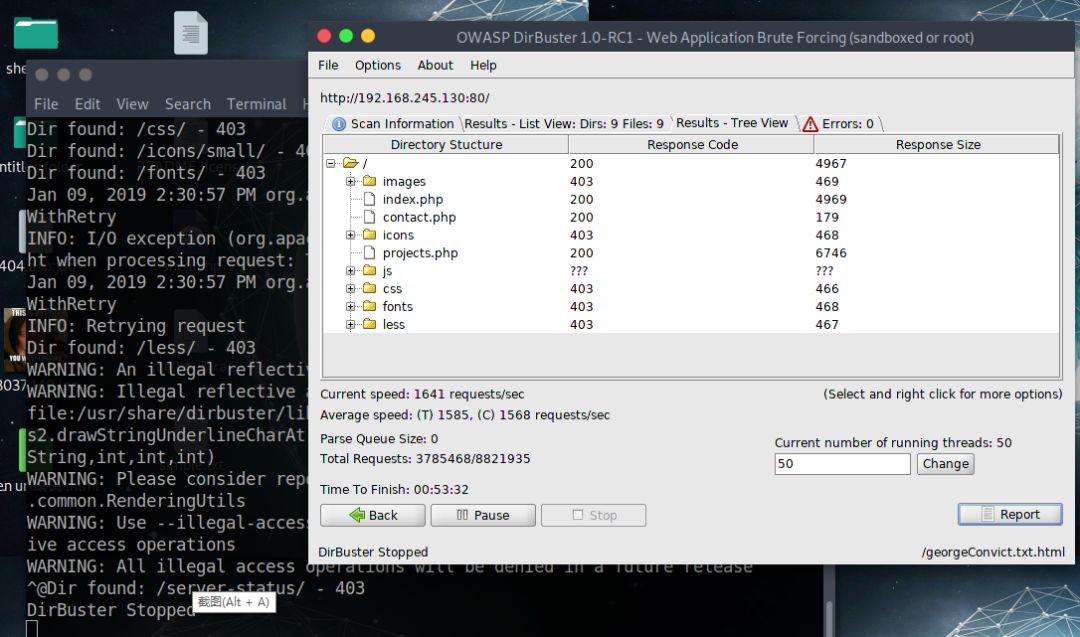Select the contact.php row
The height and width of the screenshot is (637, 1080).
click(691, 217)
